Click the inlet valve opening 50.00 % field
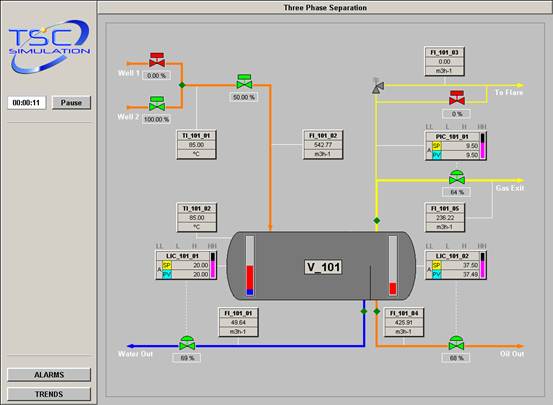This screenshot has height=405, width=553. [x=244, y=97]
